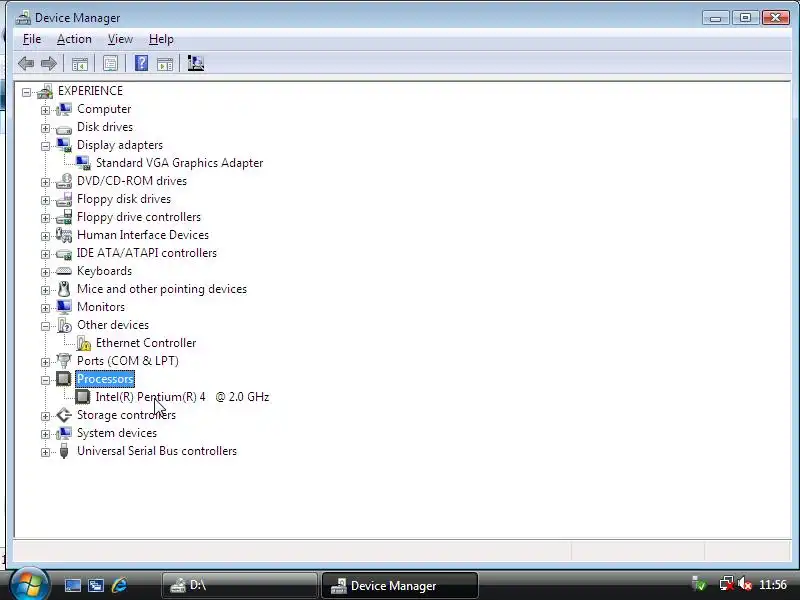Click the Show/Hide Action Pane toolbar icon
The width and height of the screenshot is (800, 600).
pos(165,64)
